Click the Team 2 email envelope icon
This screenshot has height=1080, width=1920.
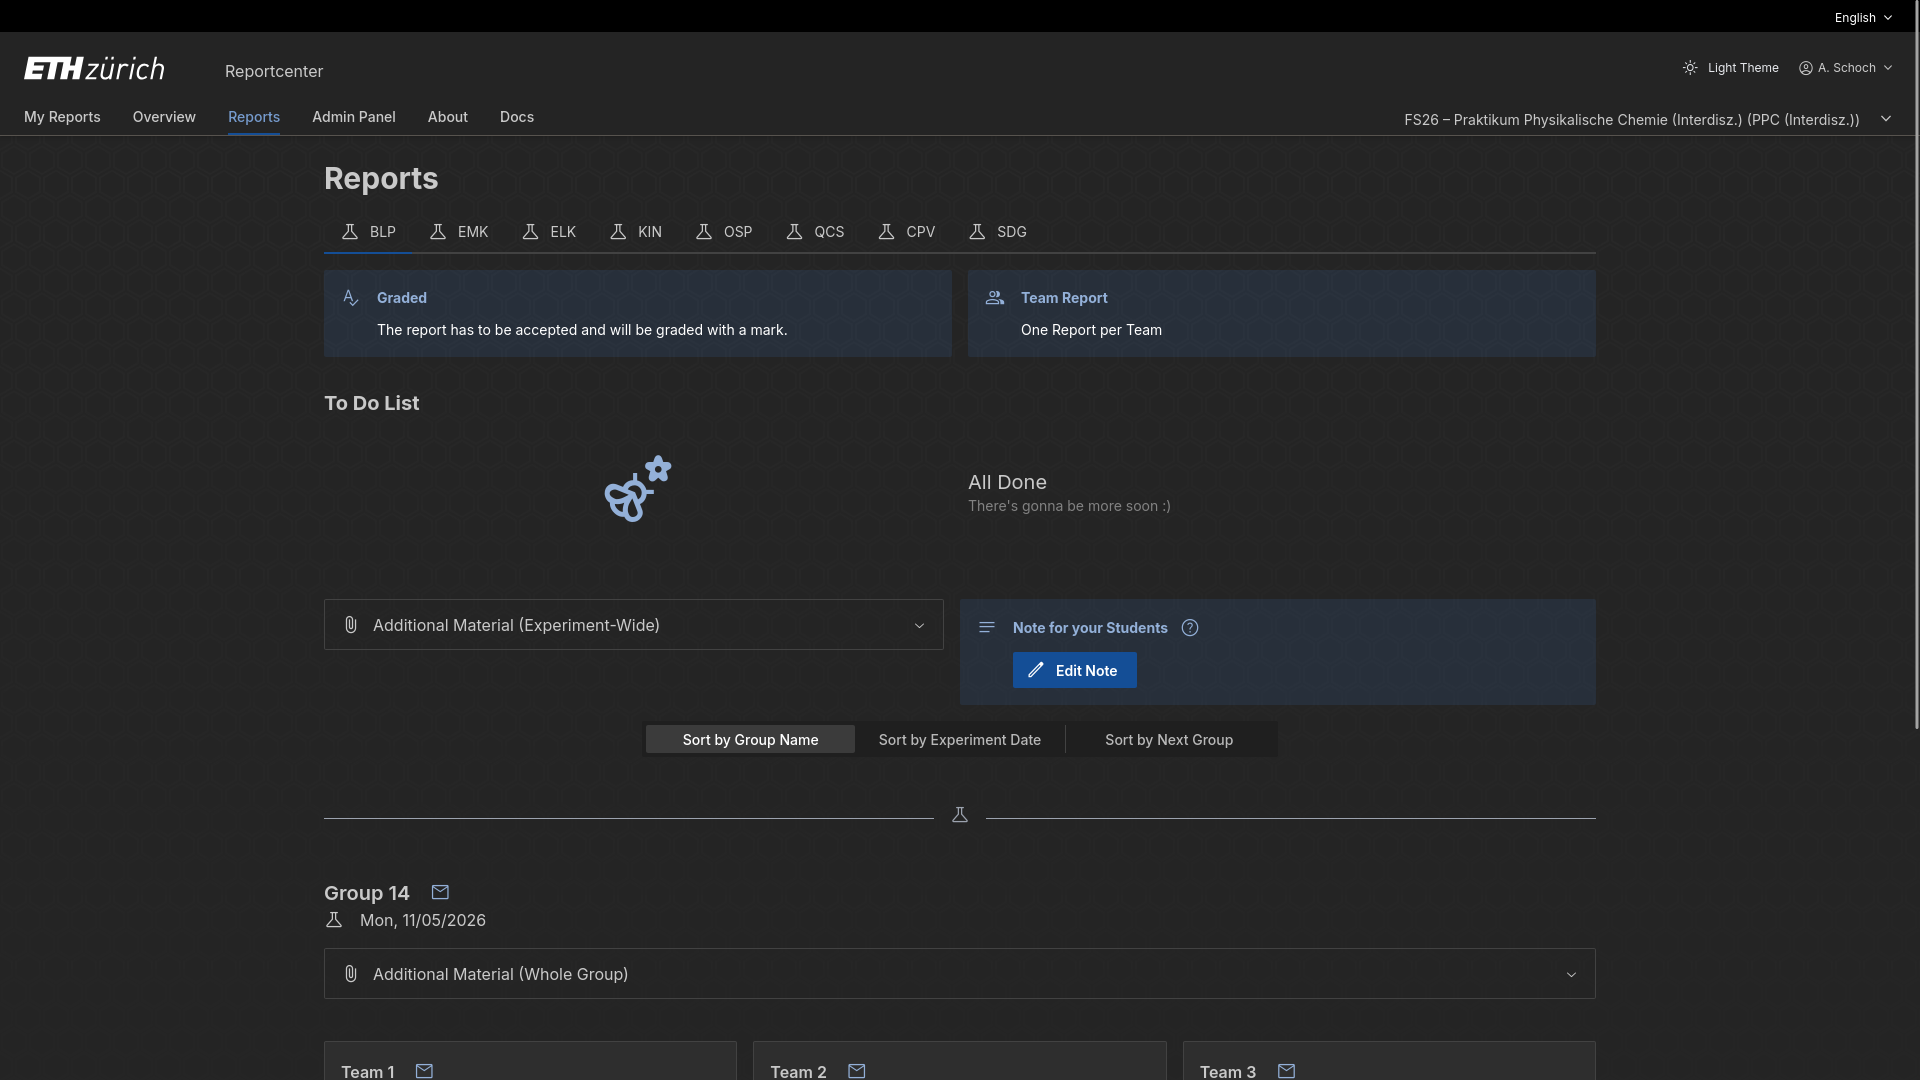857,1071
